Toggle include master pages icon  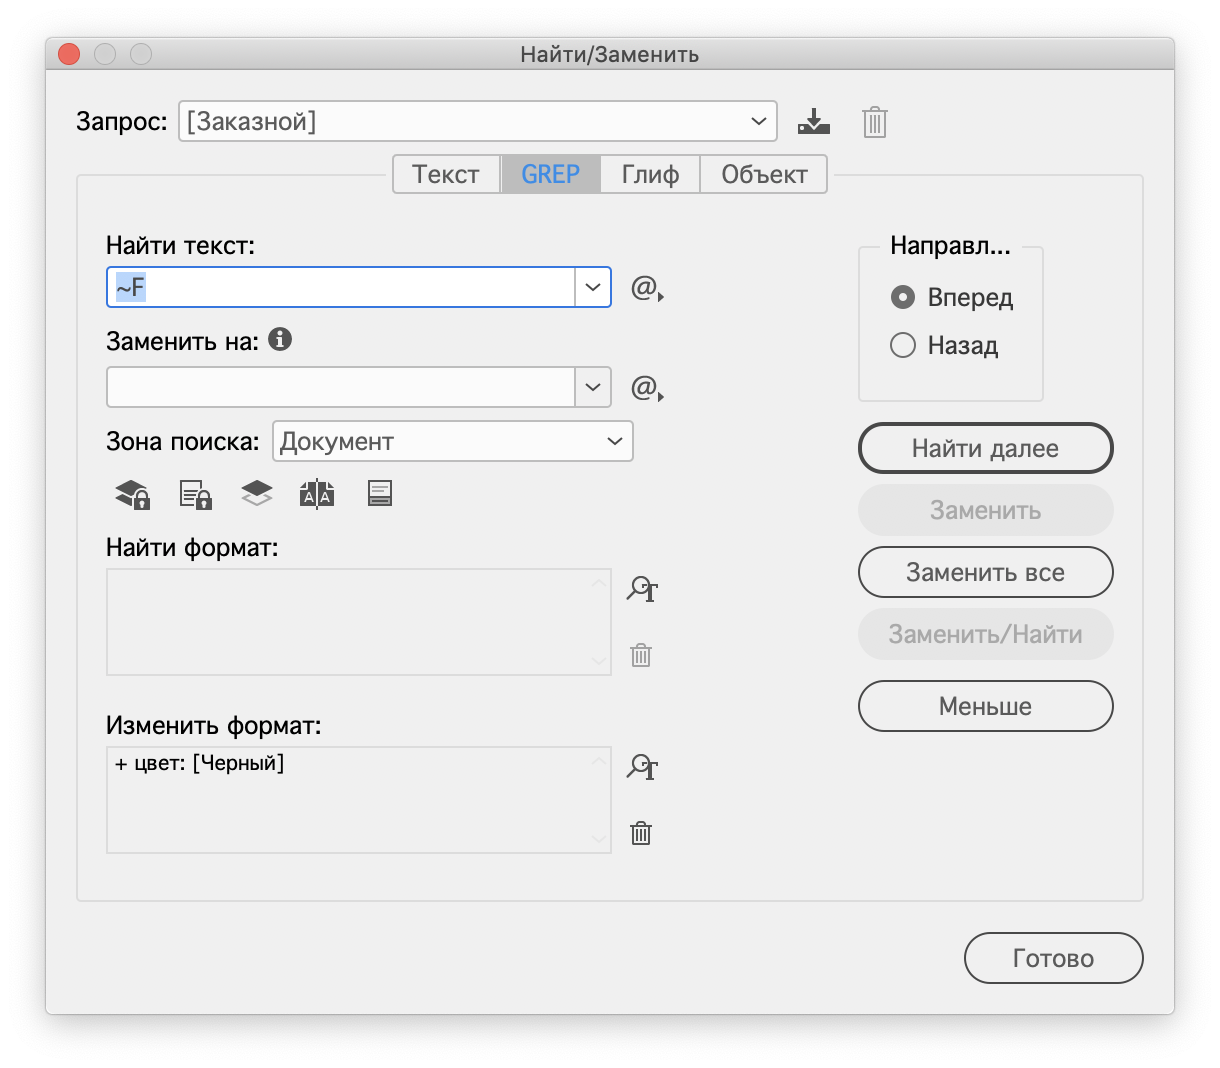point(317,493)
